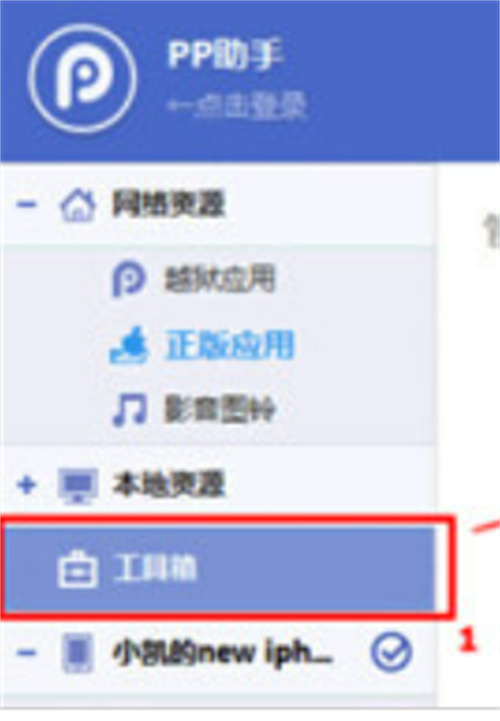The image size is (500, 721).
Task: Open the 点击登录 login link
Action: (237, 107)
